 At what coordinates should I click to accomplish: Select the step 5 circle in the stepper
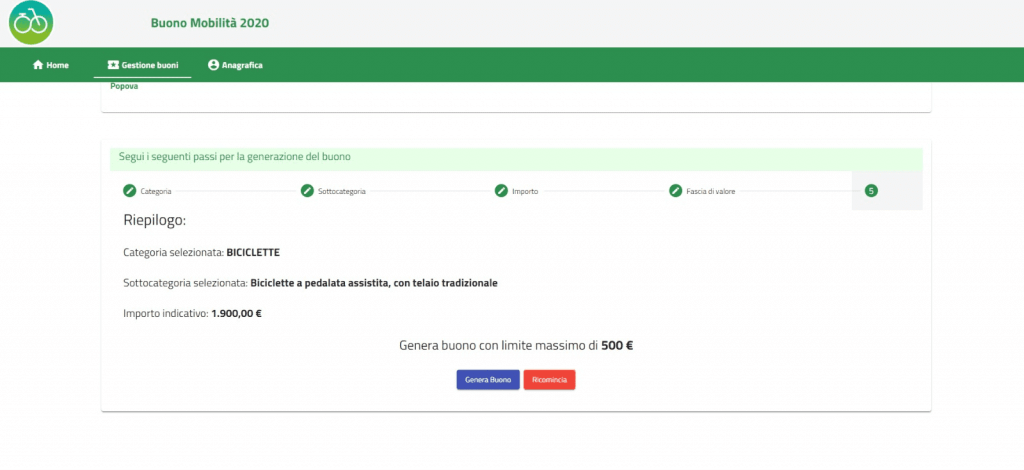pos(871,191)
